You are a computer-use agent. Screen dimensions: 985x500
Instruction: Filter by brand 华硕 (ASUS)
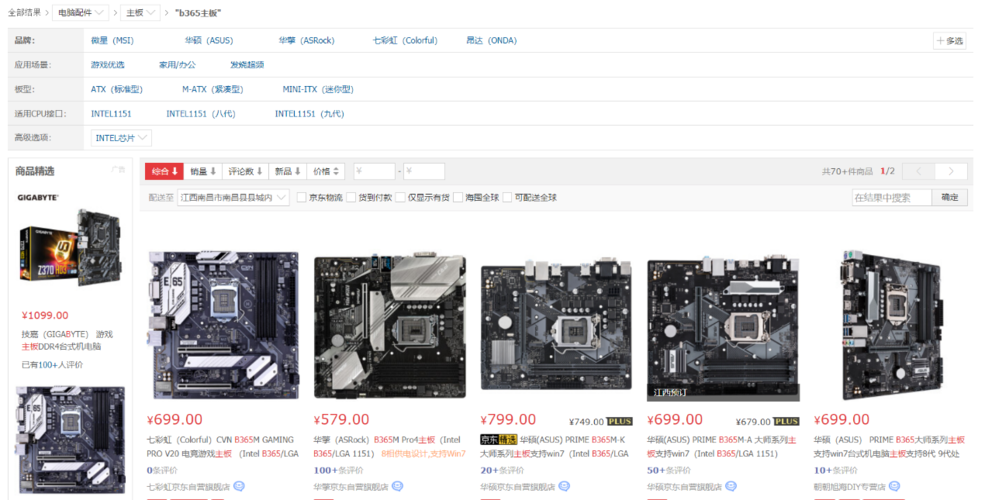pos(209,40)
